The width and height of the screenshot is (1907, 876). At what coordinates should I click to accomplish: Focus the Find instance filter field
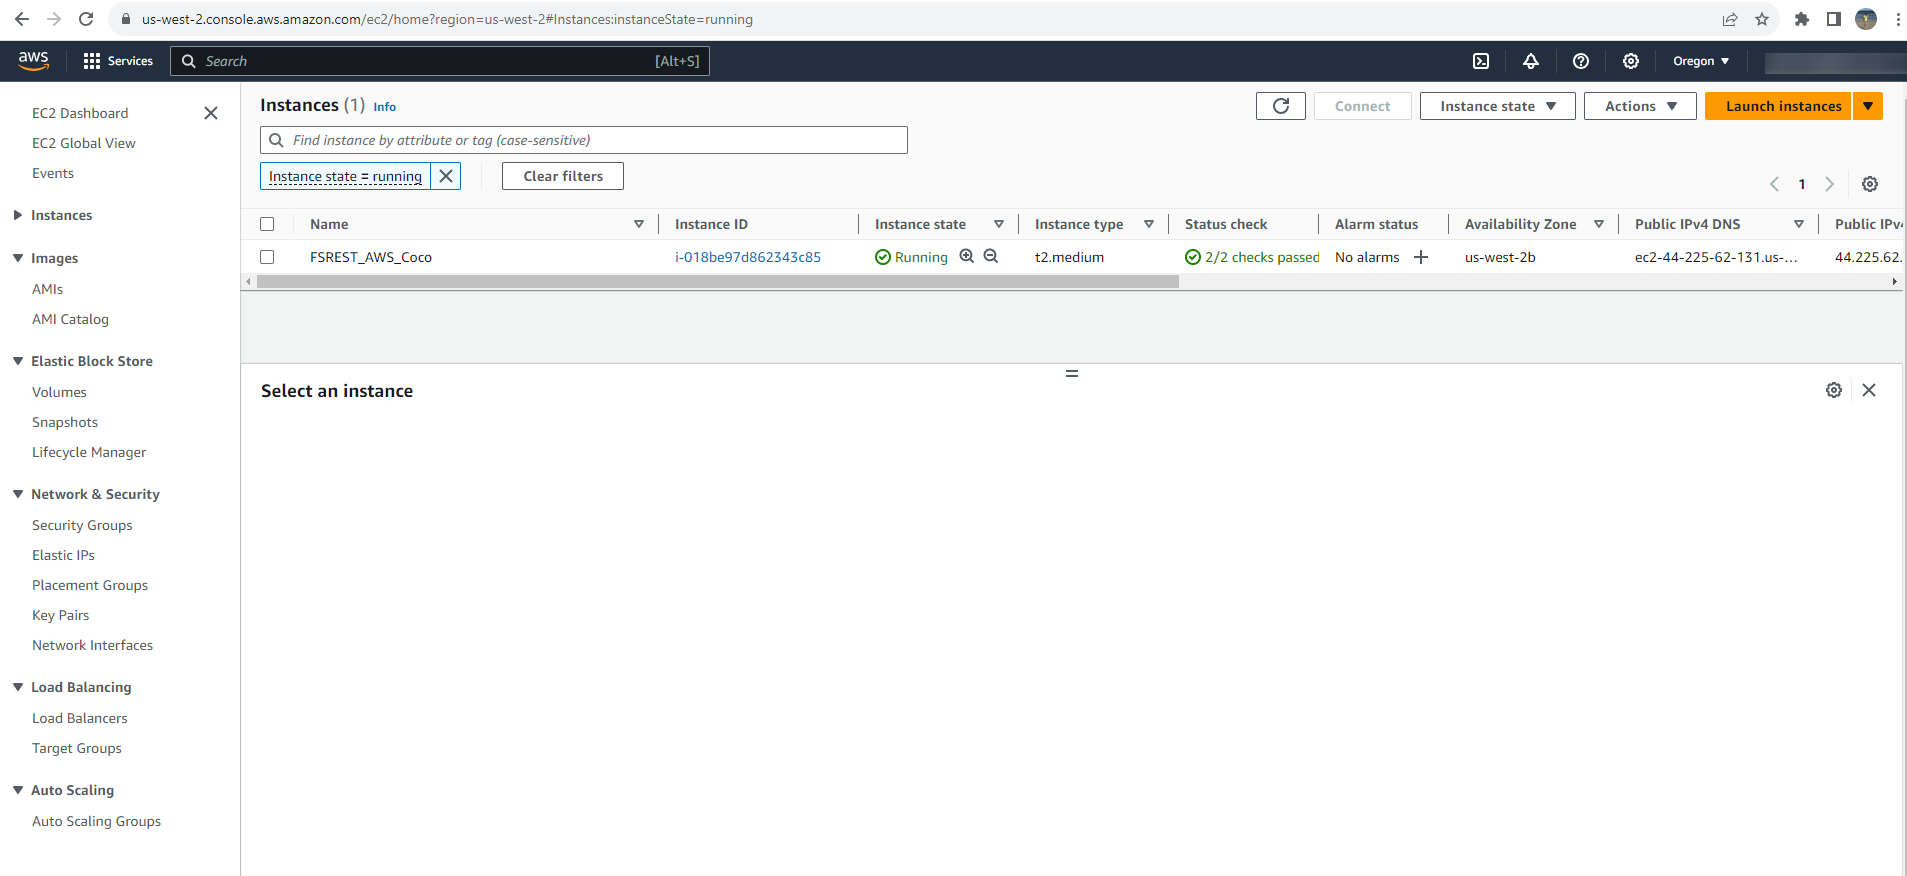tap(584, 140)
